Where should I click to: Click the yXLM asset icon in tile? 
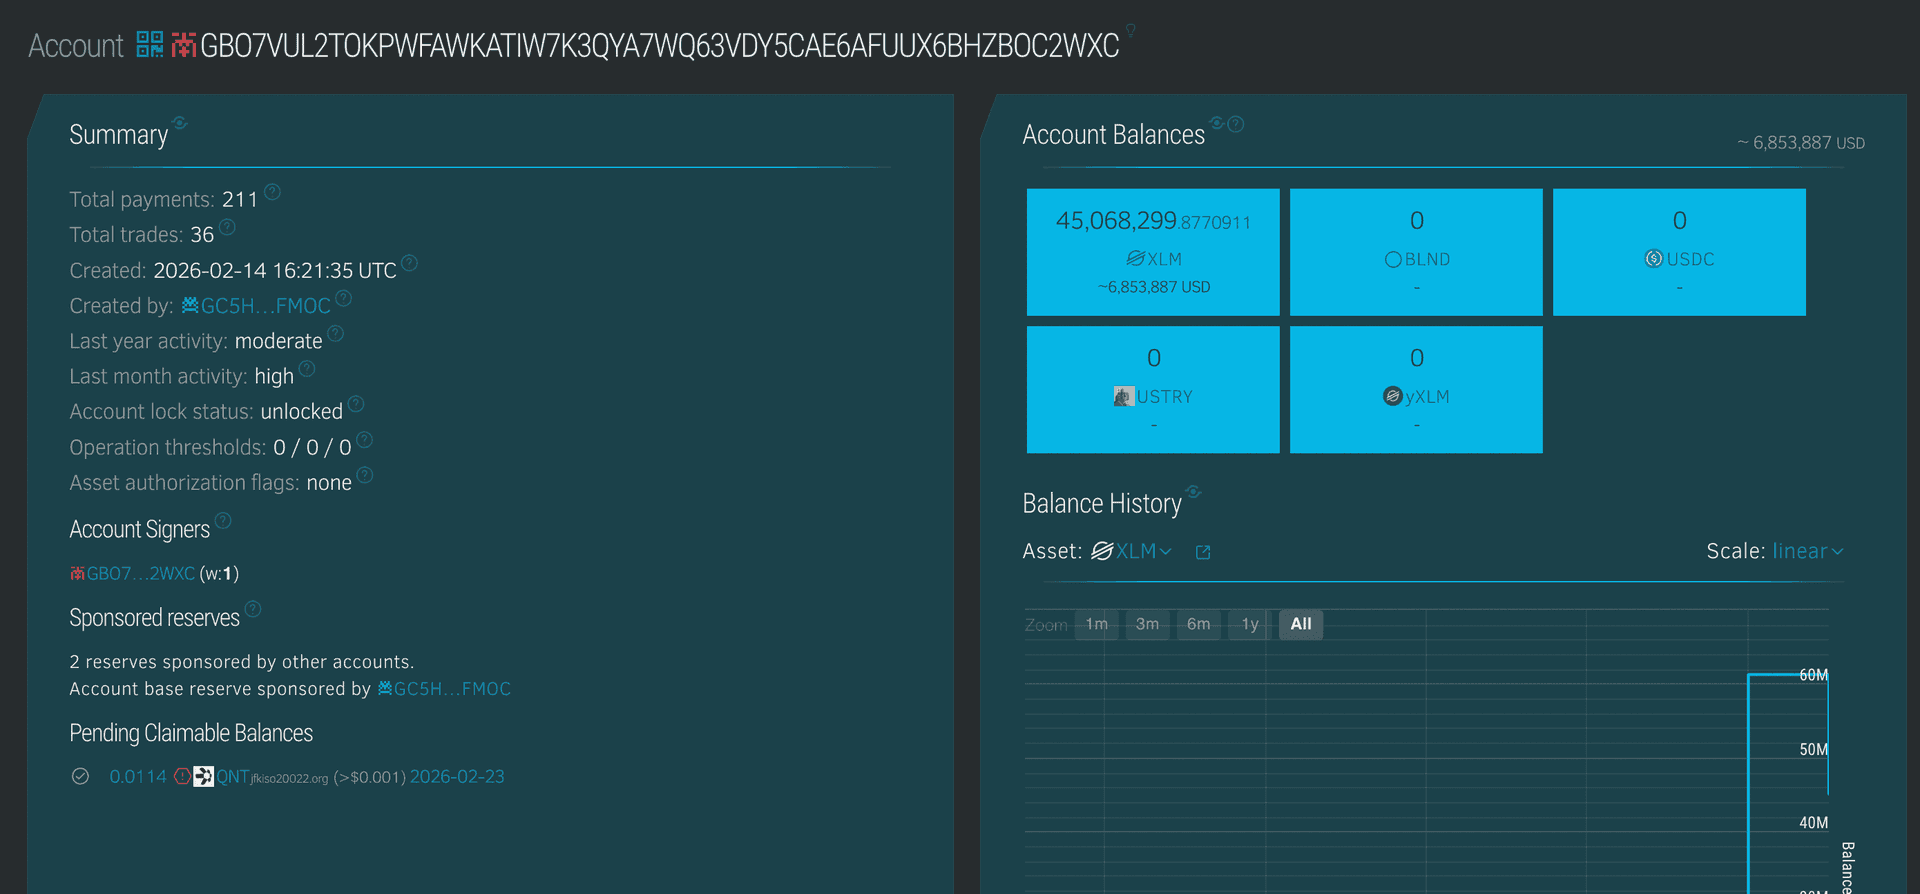pyautogui.click(x=1392, y=396)
